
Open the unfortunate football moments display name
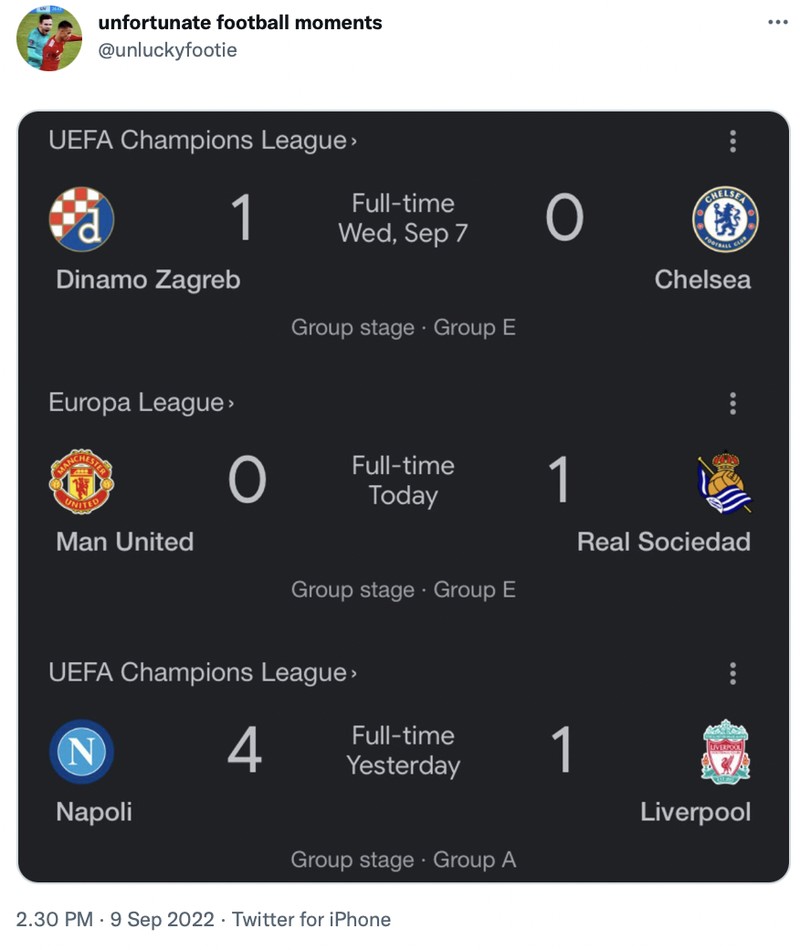click(x=240, y=22)
